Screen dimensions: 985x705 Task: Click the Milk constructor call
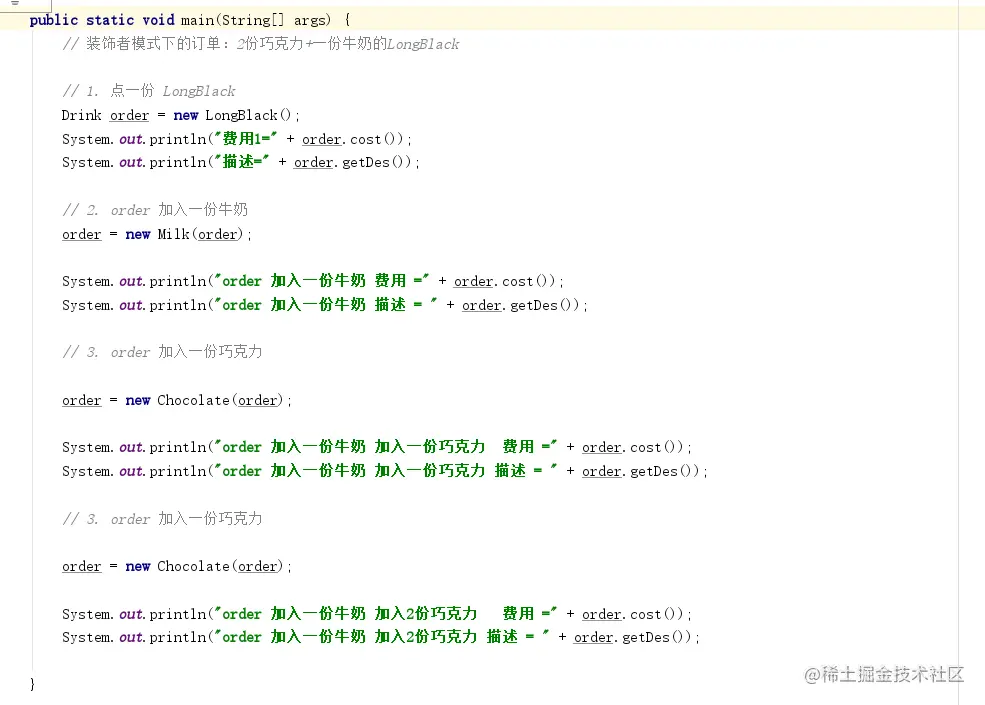pyautogui.click(x=173, y=234)
